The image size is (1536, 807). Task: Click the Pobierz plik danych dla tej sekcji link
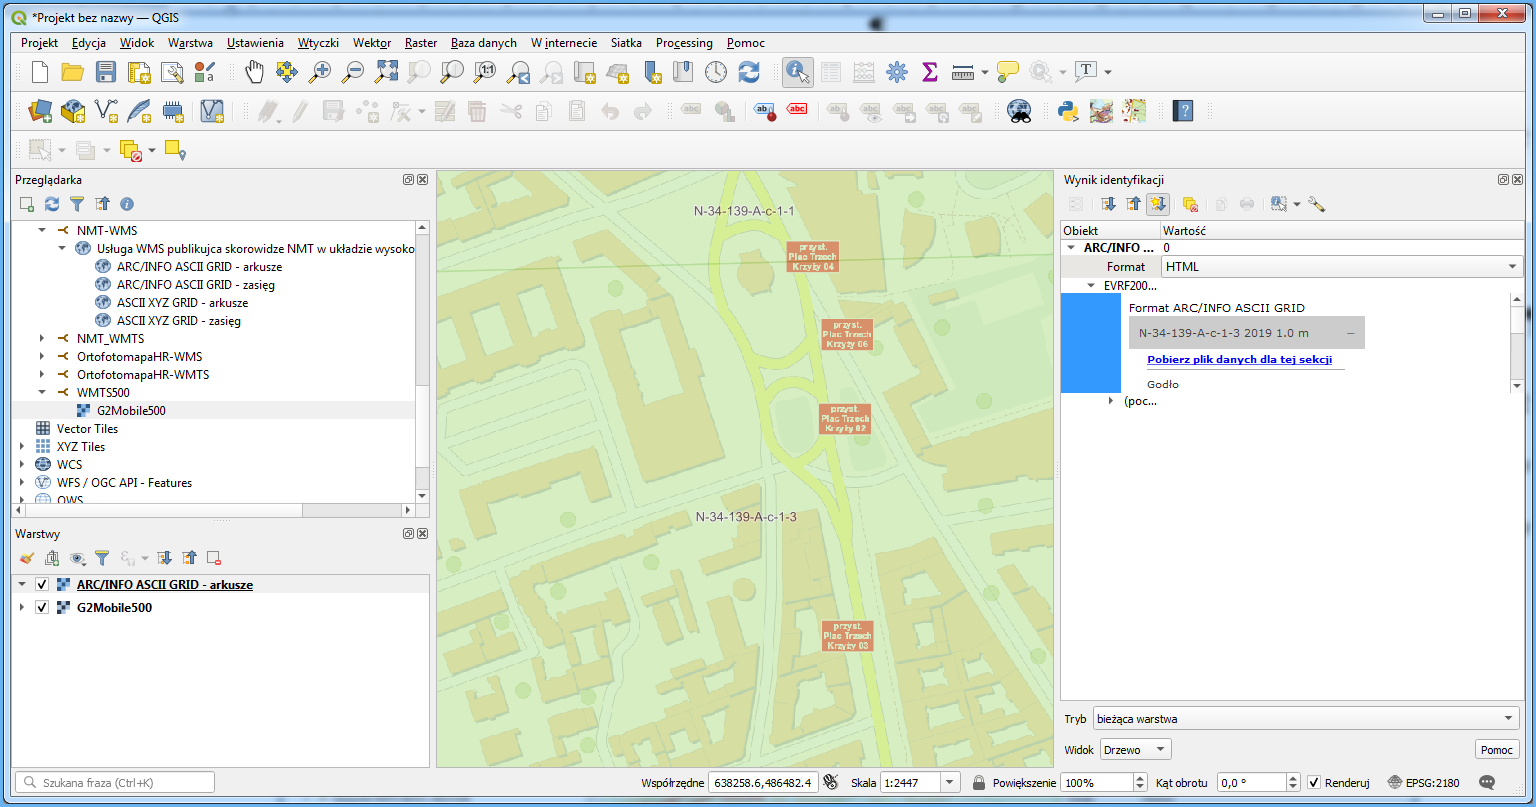point(1239,360)
